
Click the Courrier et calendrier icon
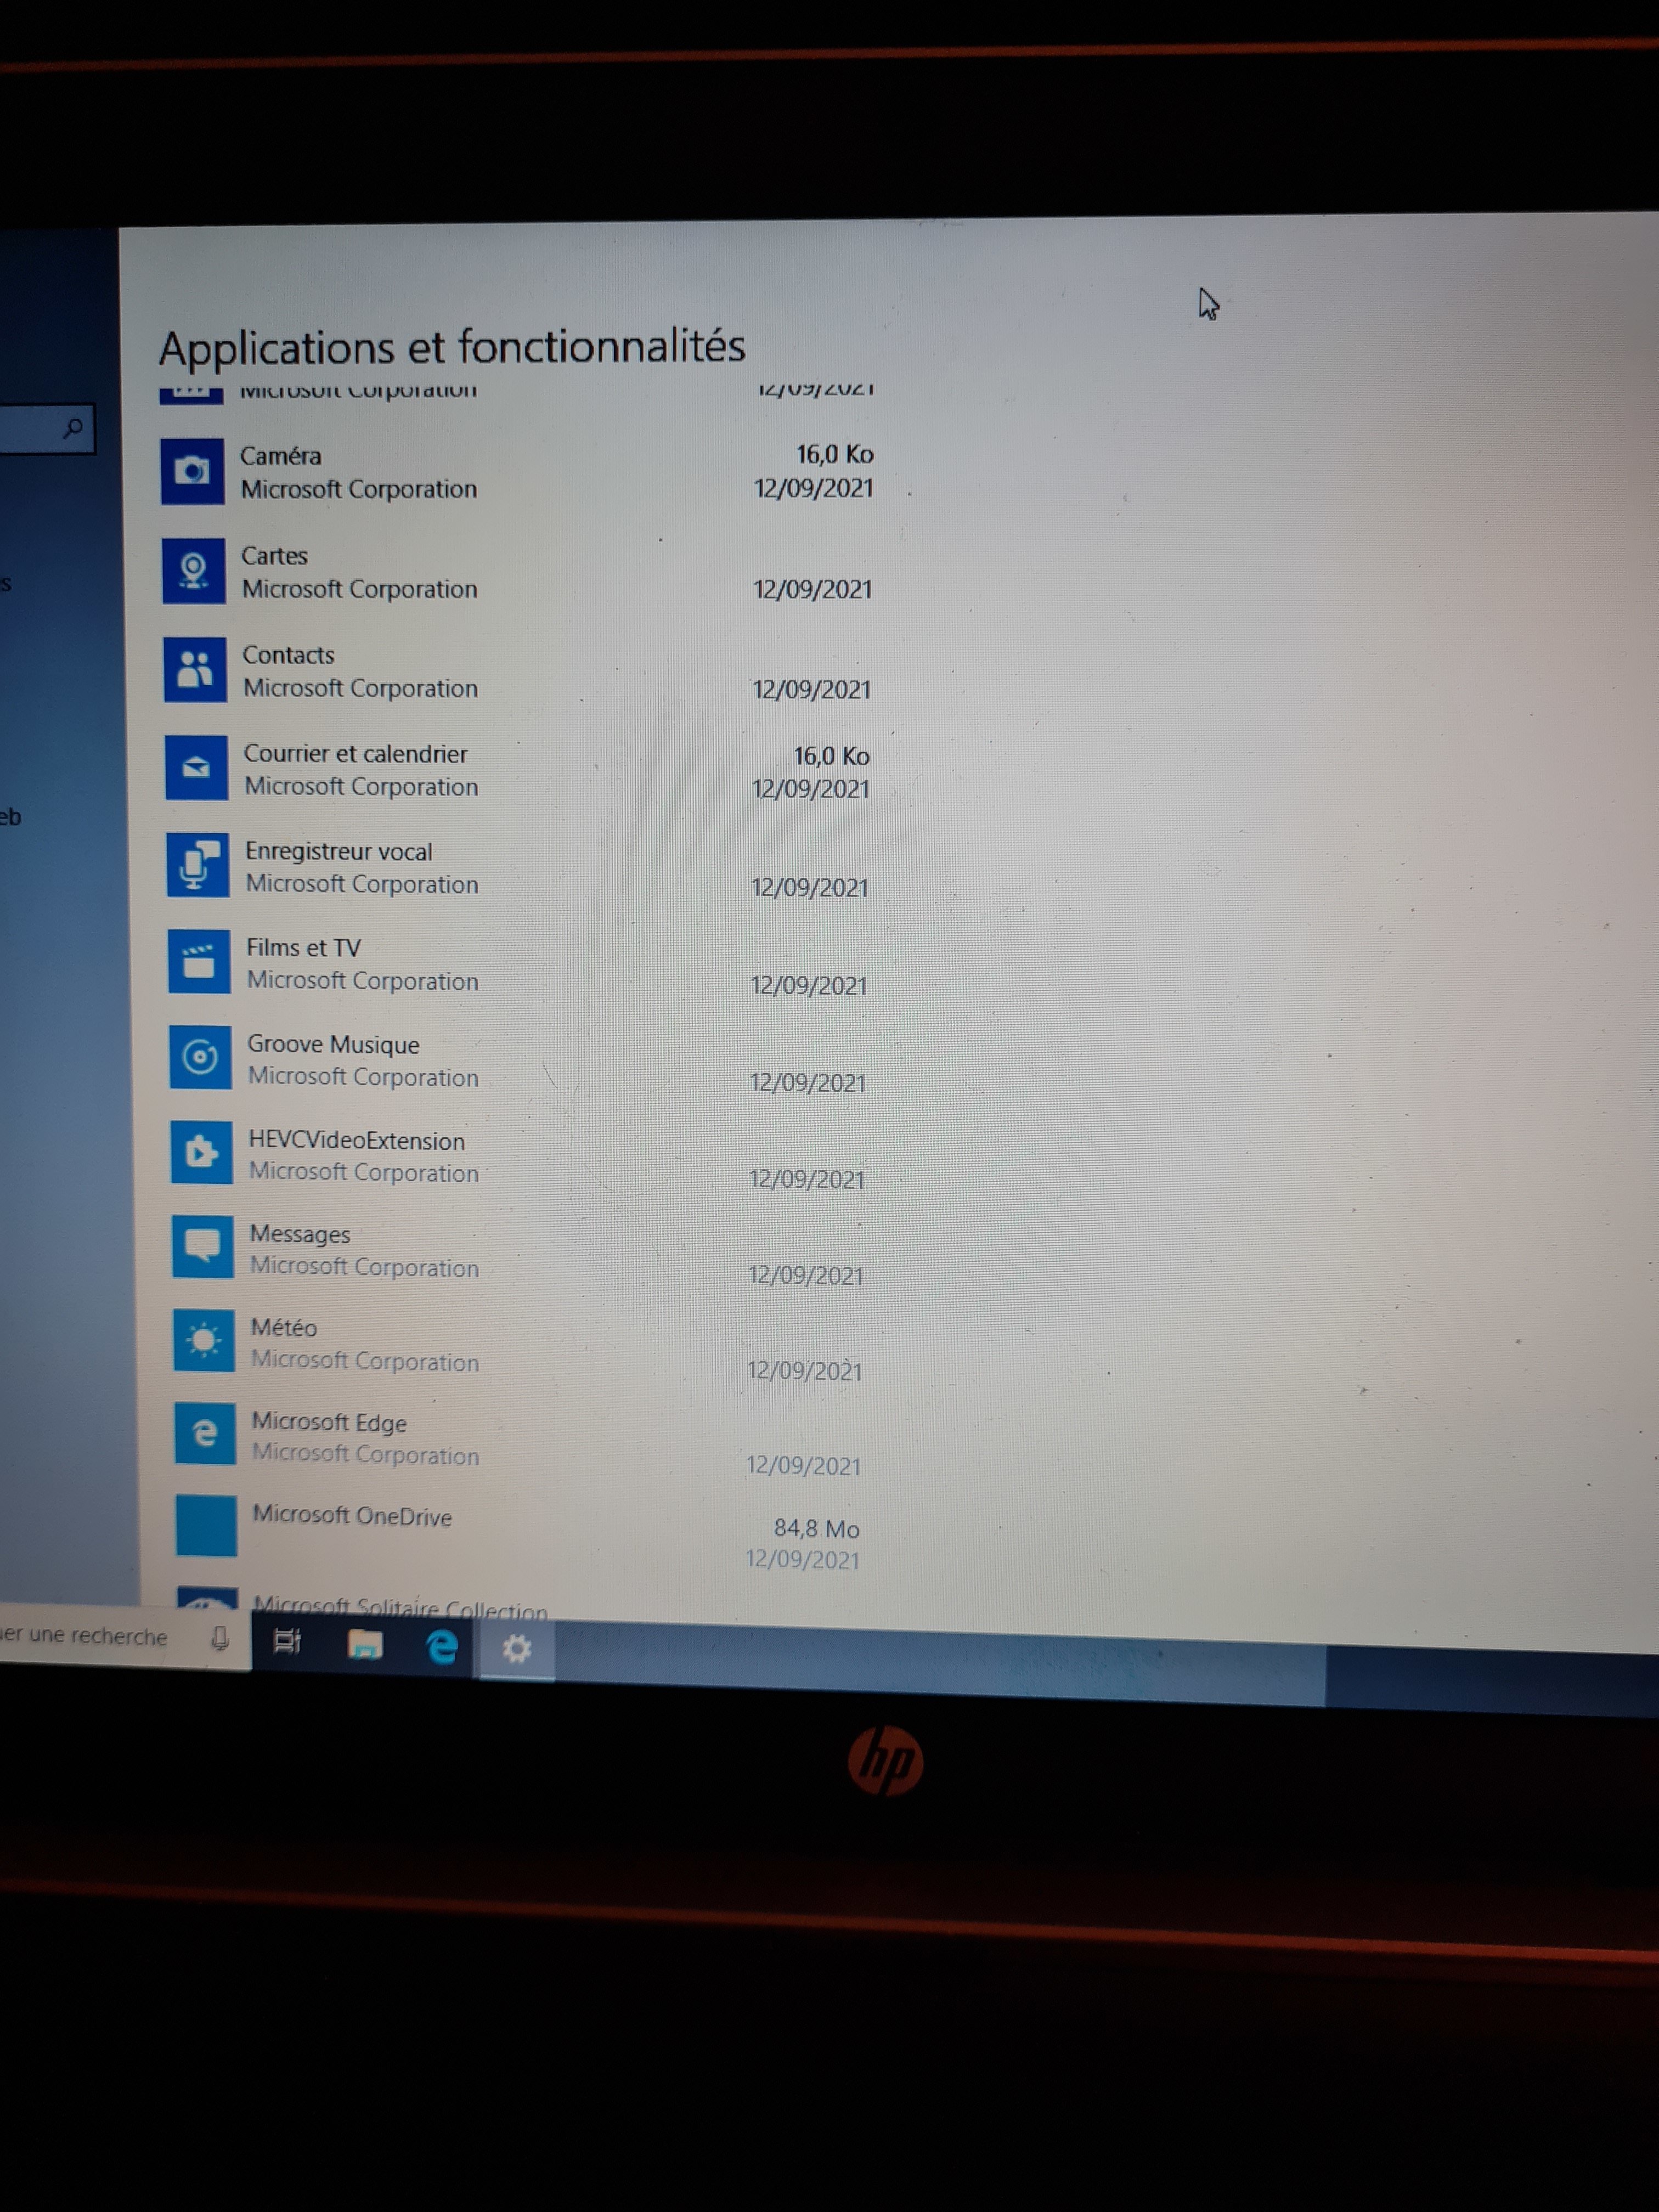pyautogui.click(x=196, y=768)
